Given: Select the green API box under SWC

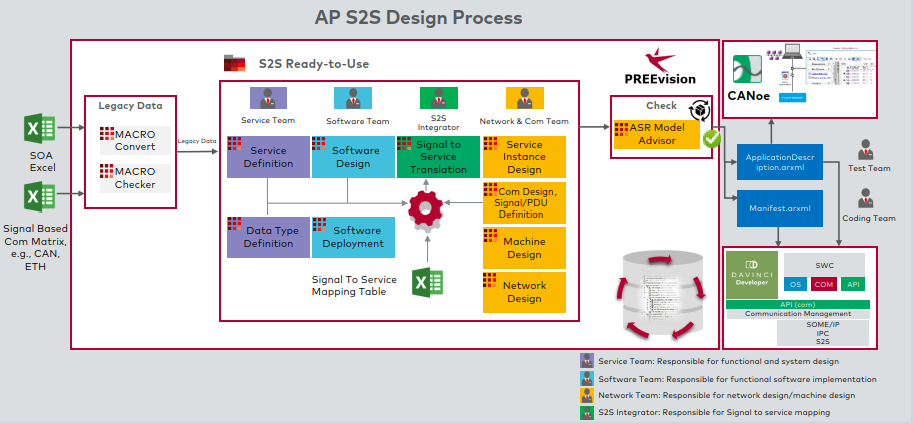Looking at the screenshot, I should [853, 284].
